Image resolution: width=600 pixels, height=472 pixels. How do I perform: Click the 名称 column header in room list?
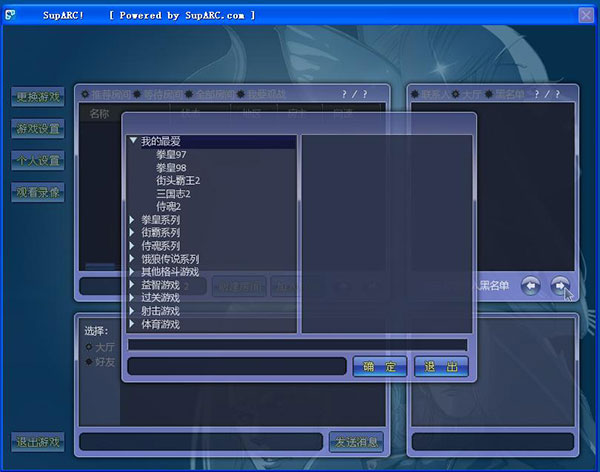(99, 113)
